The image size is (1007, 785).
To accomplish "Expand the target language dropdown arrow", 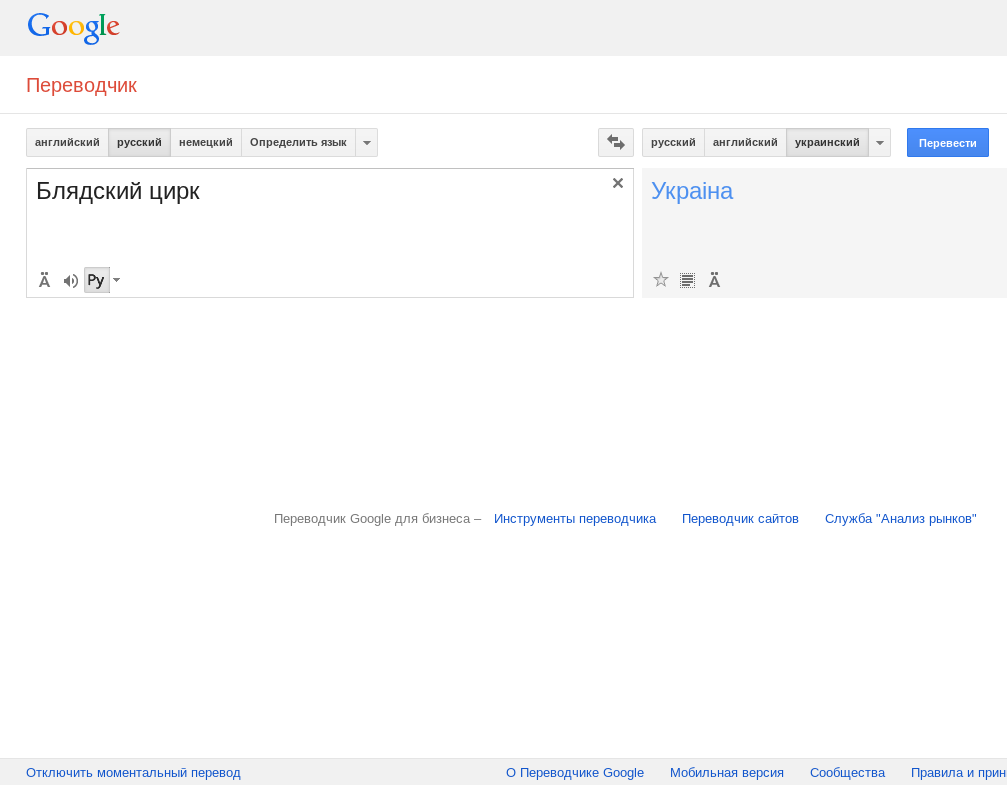I will pyautogui.click(x=880, y=143).
